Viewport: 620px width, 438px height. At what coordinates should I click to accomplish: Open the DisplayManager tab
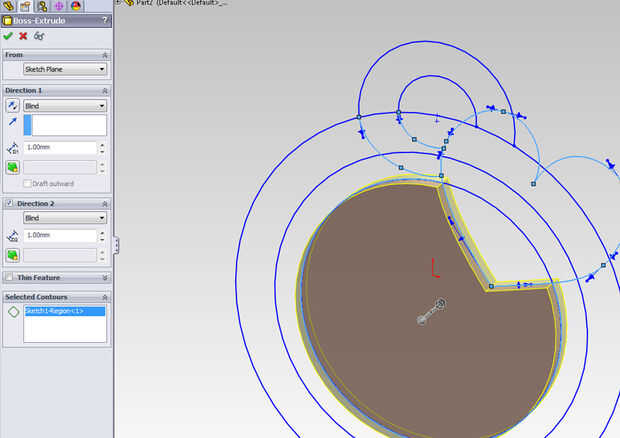point(76,6)
